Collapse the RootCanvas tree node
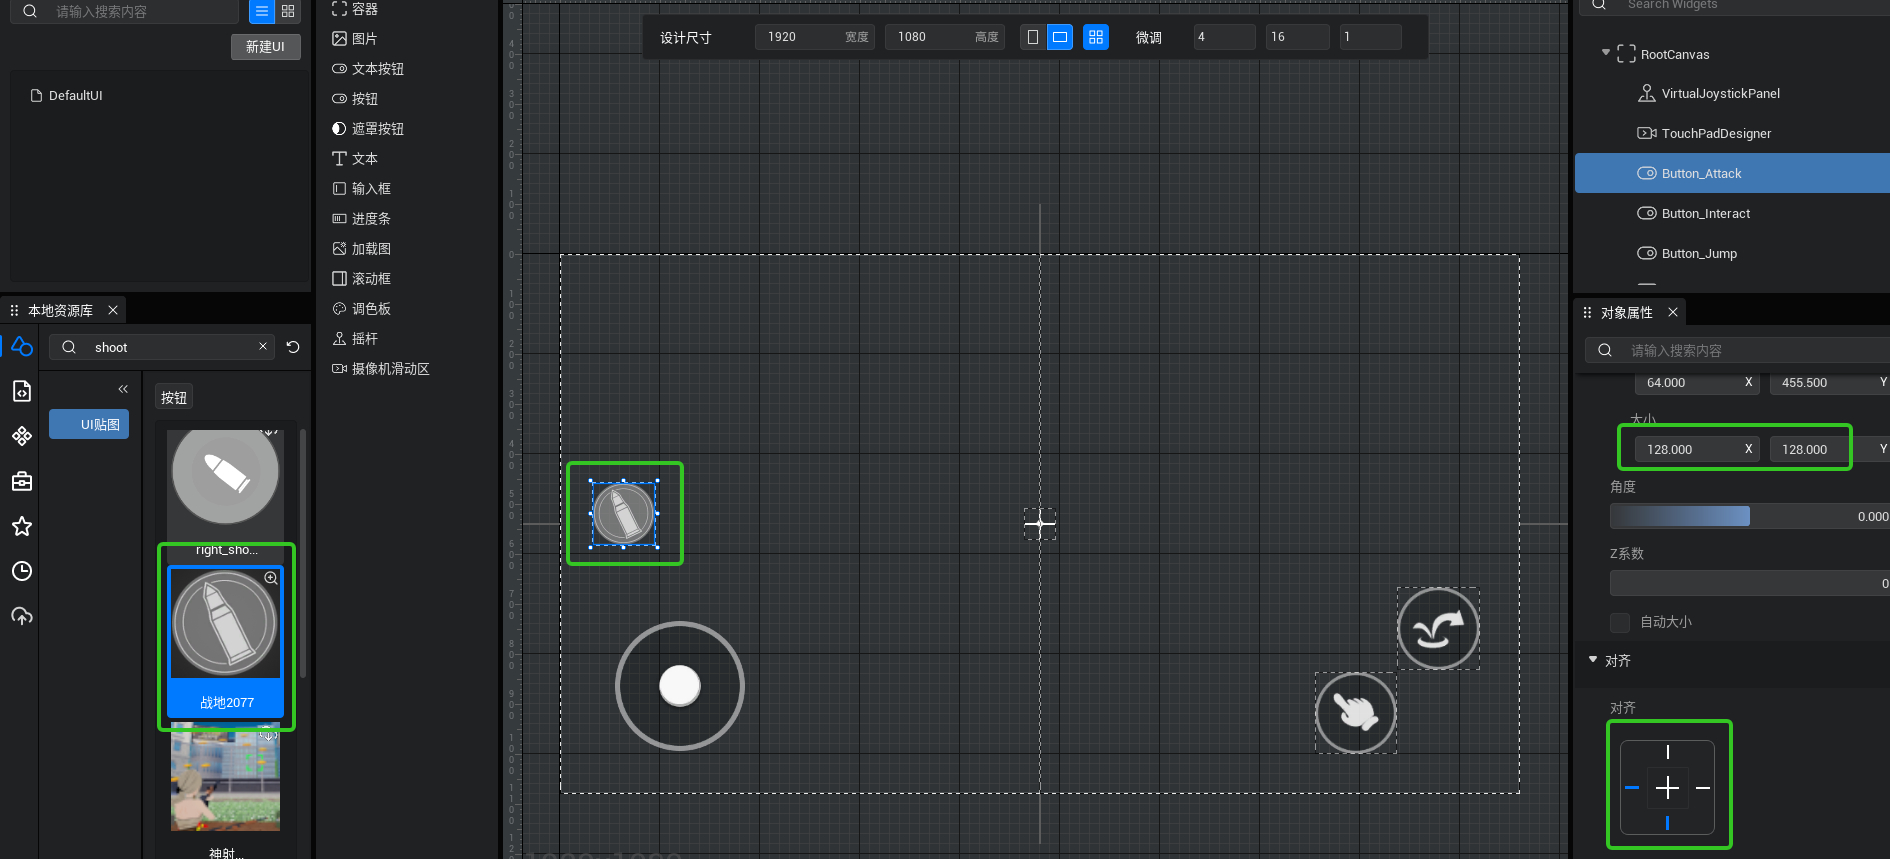Viewport: 1890px width, 859px height. 1606,53
